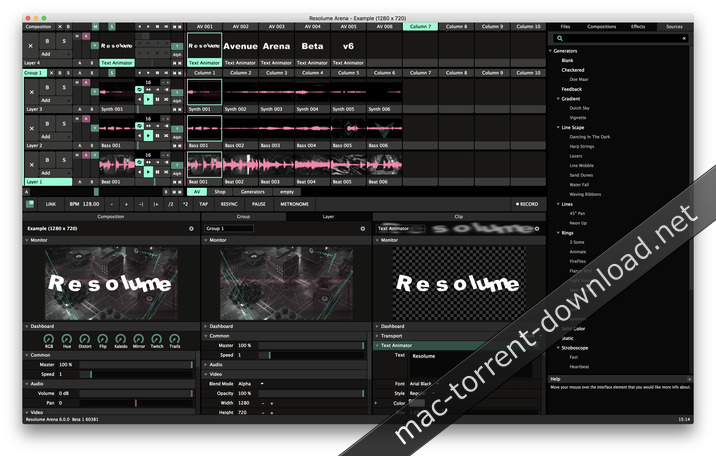The width and height of the screenshot is (716, 456).
Task: Expand the Group Dashboard section
Action: pos(205,326)
